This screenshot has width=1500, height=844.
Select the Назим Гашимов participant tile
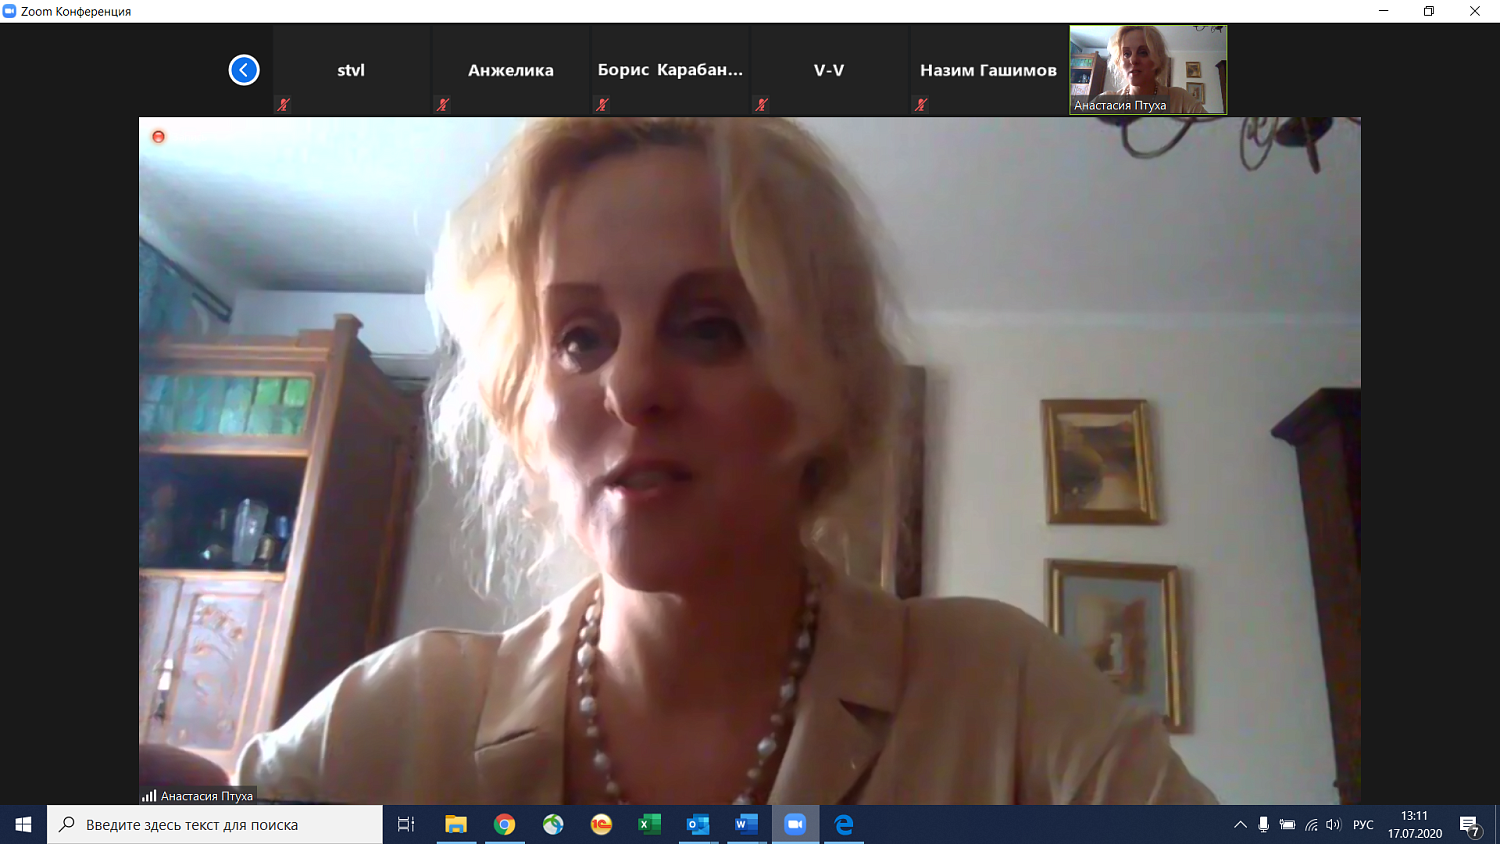click(x=988, y=70)
